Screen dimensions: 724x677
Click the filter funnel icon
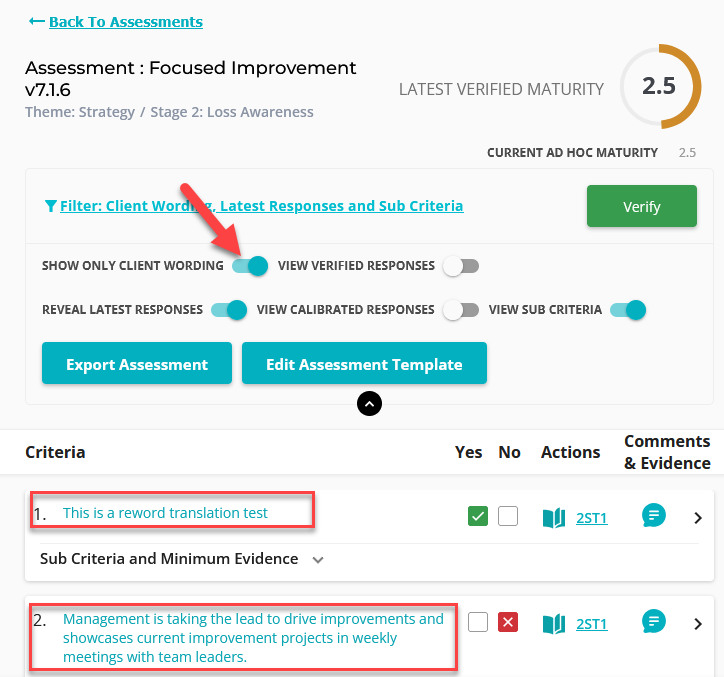51,206
